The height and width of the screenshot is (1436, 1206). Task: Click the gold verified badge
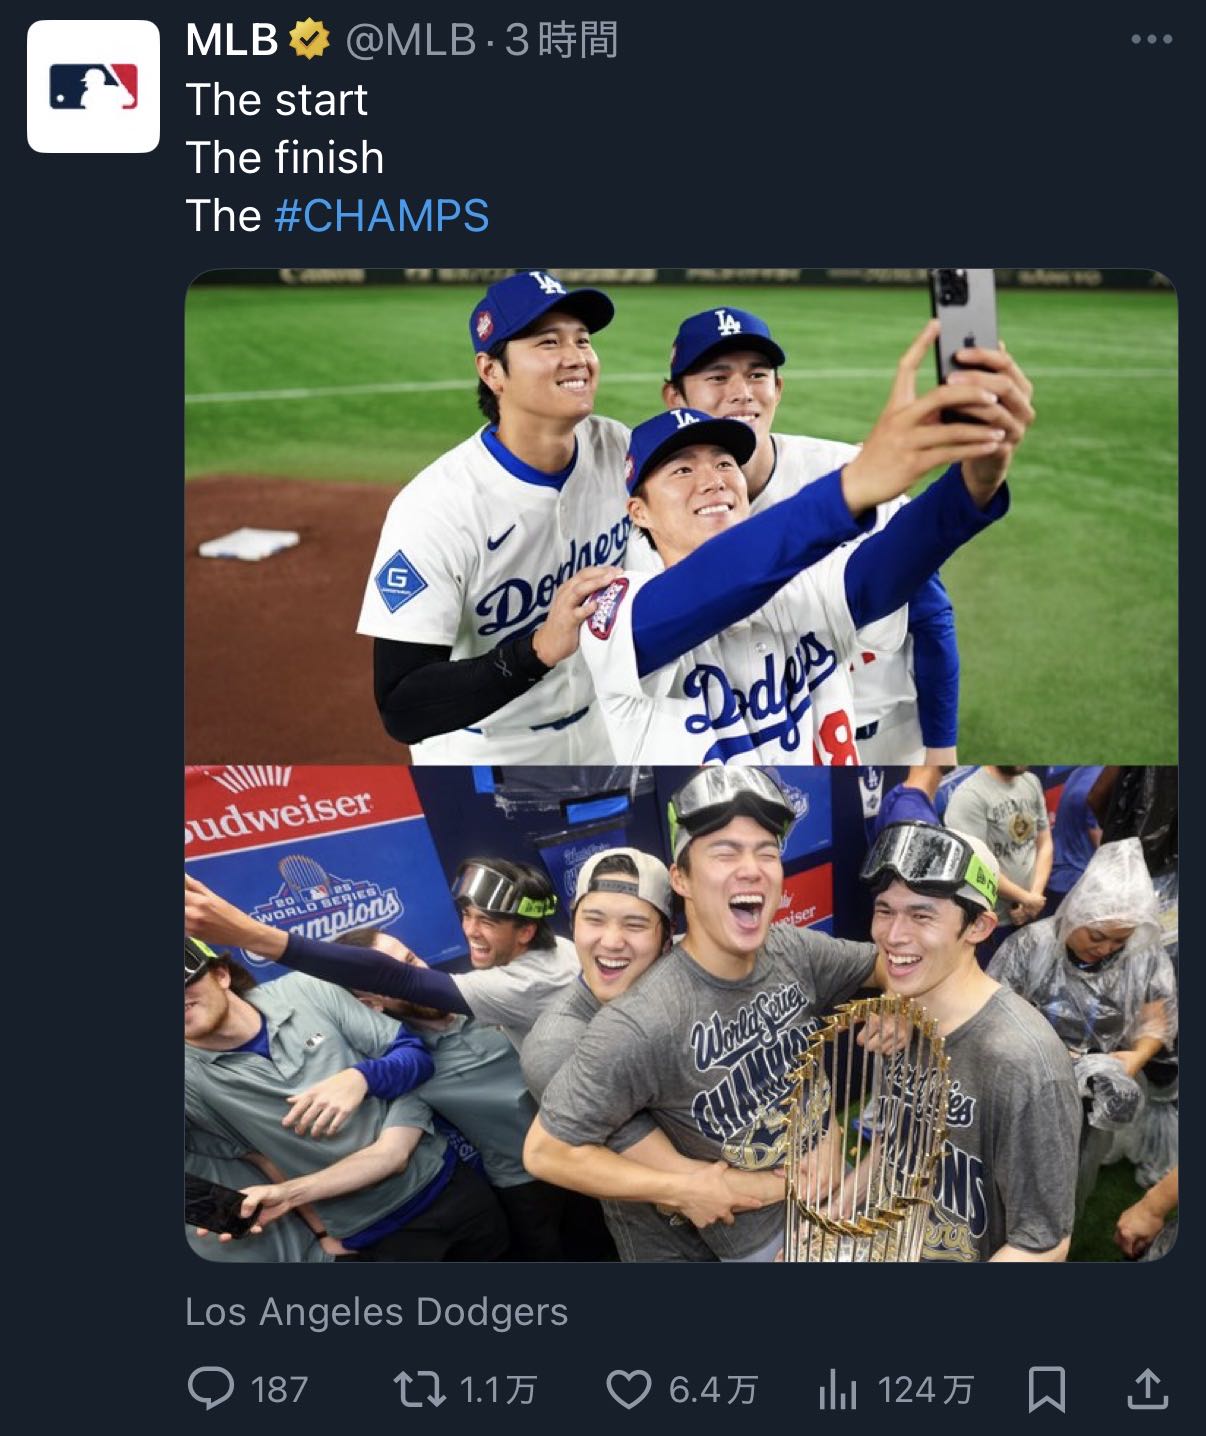pyautogui.click(x=310, y=40)
